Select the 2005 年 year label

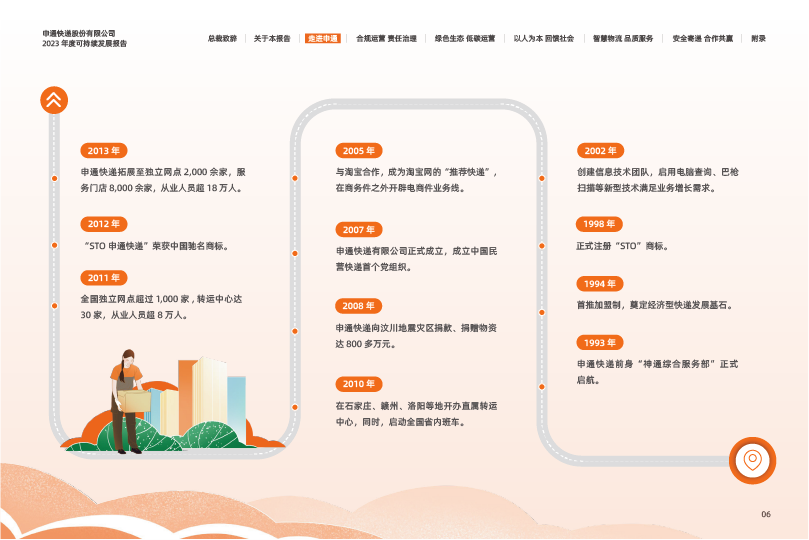pos(358,151)
